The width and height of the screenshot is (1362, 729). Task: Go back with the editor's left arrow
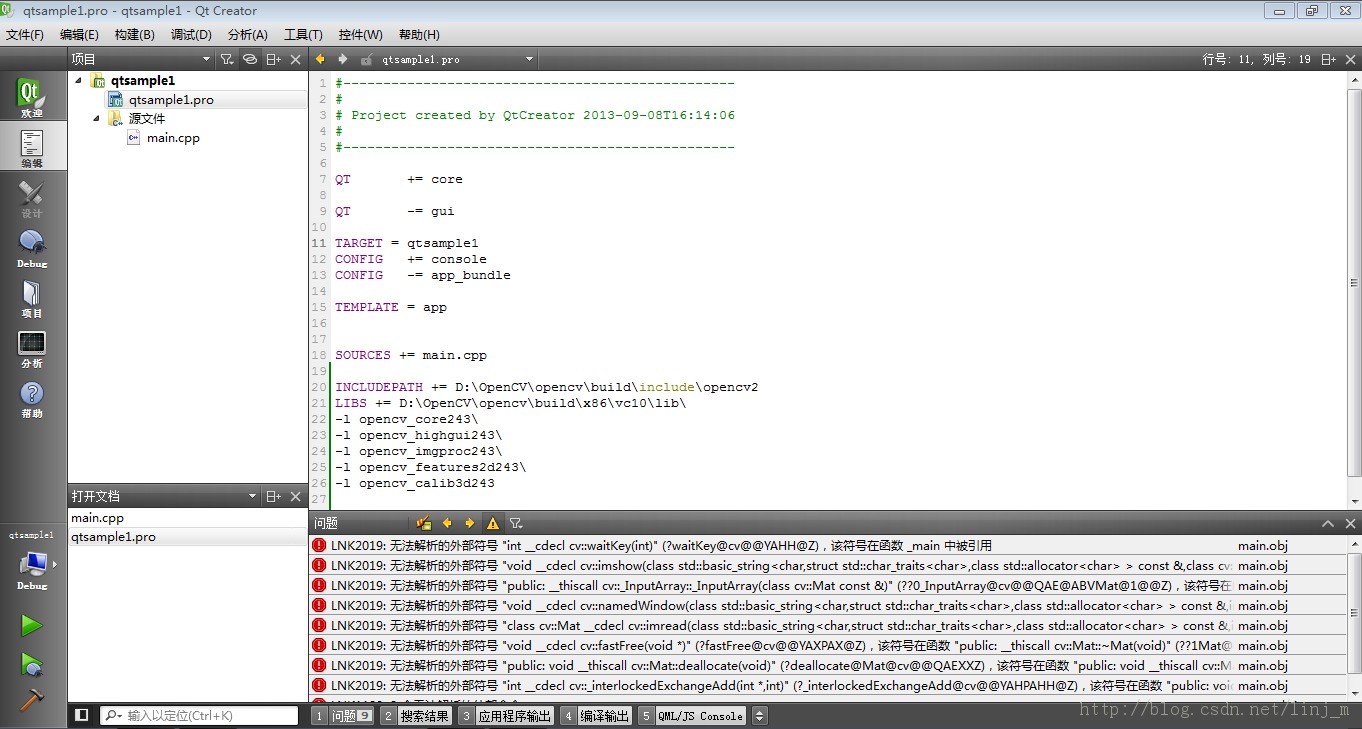tap(321, 59)
